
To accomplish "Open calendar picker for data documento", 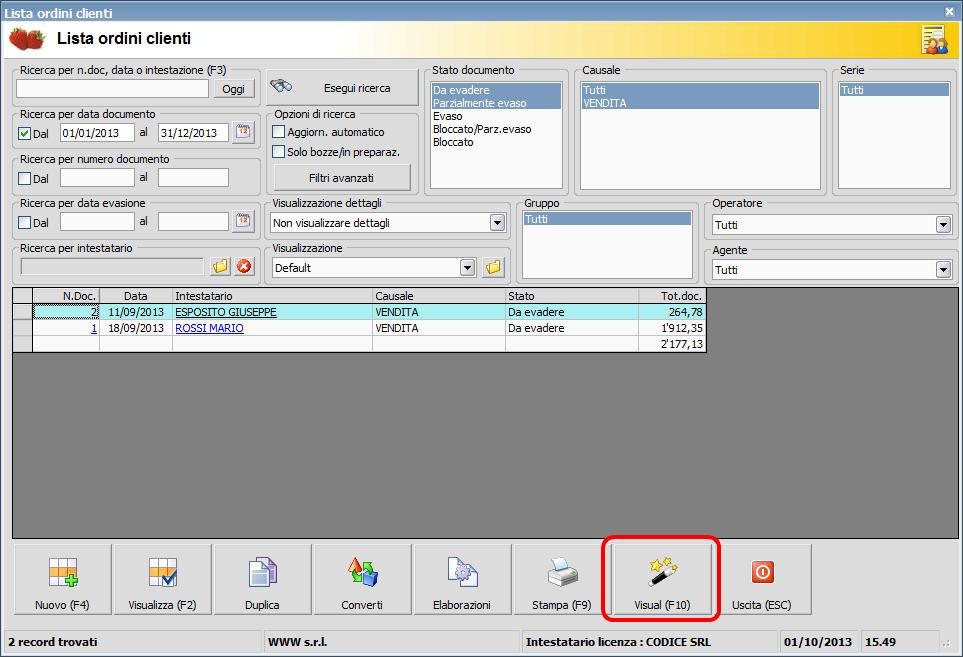I will [x=243, y=132].
